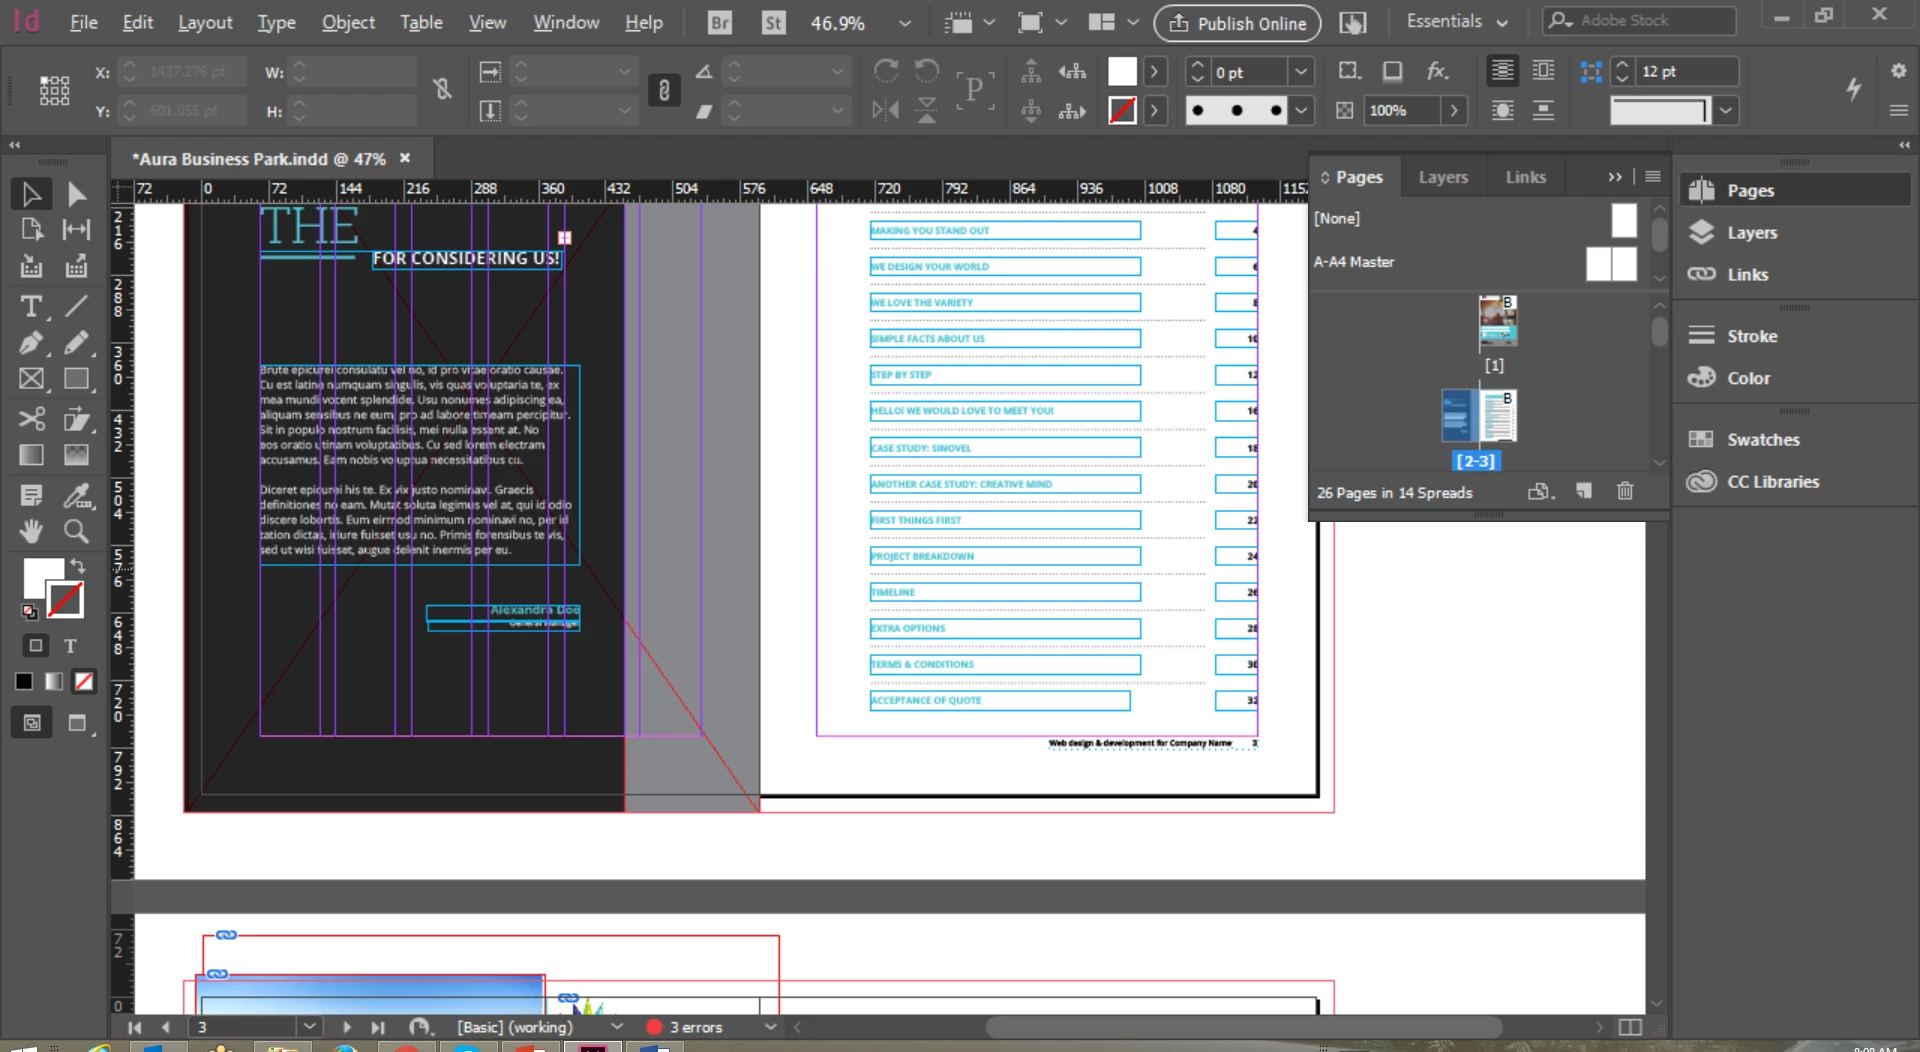Image resolution: width=1920 pixels, height=1052 pixels.
Task: Toggle formatting affects text button
Action: point(70,646)
